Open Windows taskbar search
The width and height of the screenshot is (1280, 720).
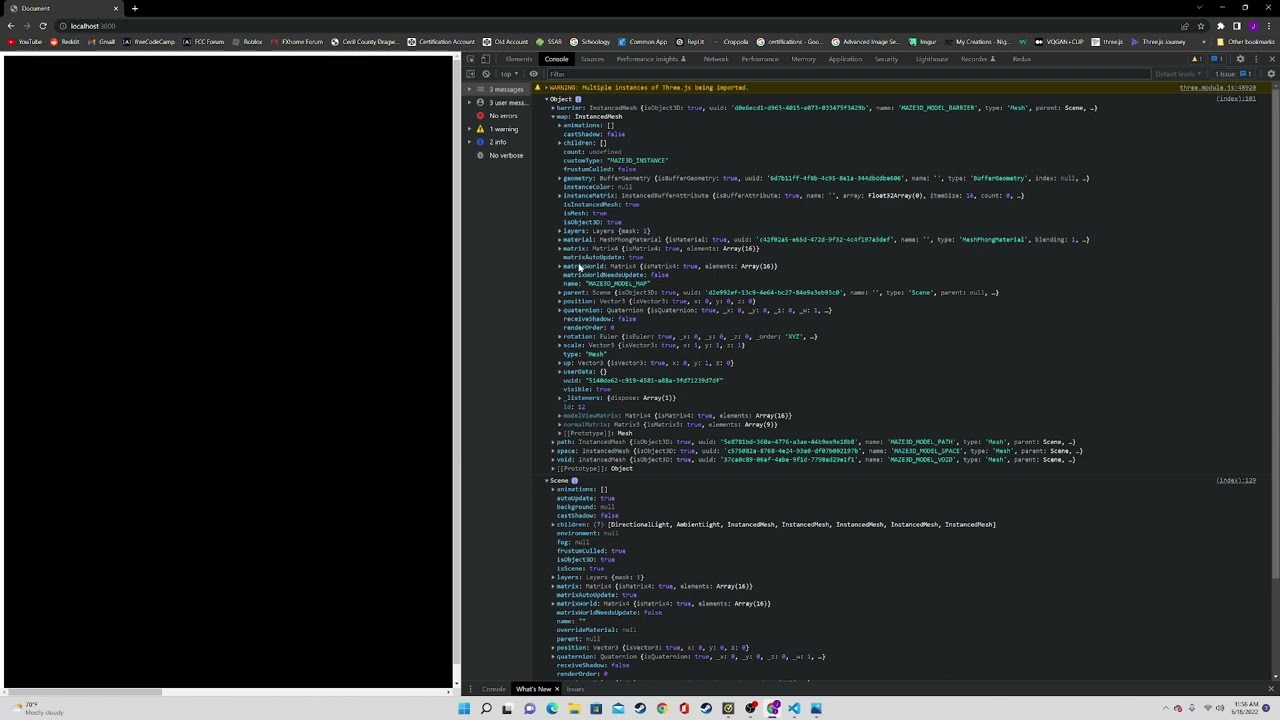[486, 709]
